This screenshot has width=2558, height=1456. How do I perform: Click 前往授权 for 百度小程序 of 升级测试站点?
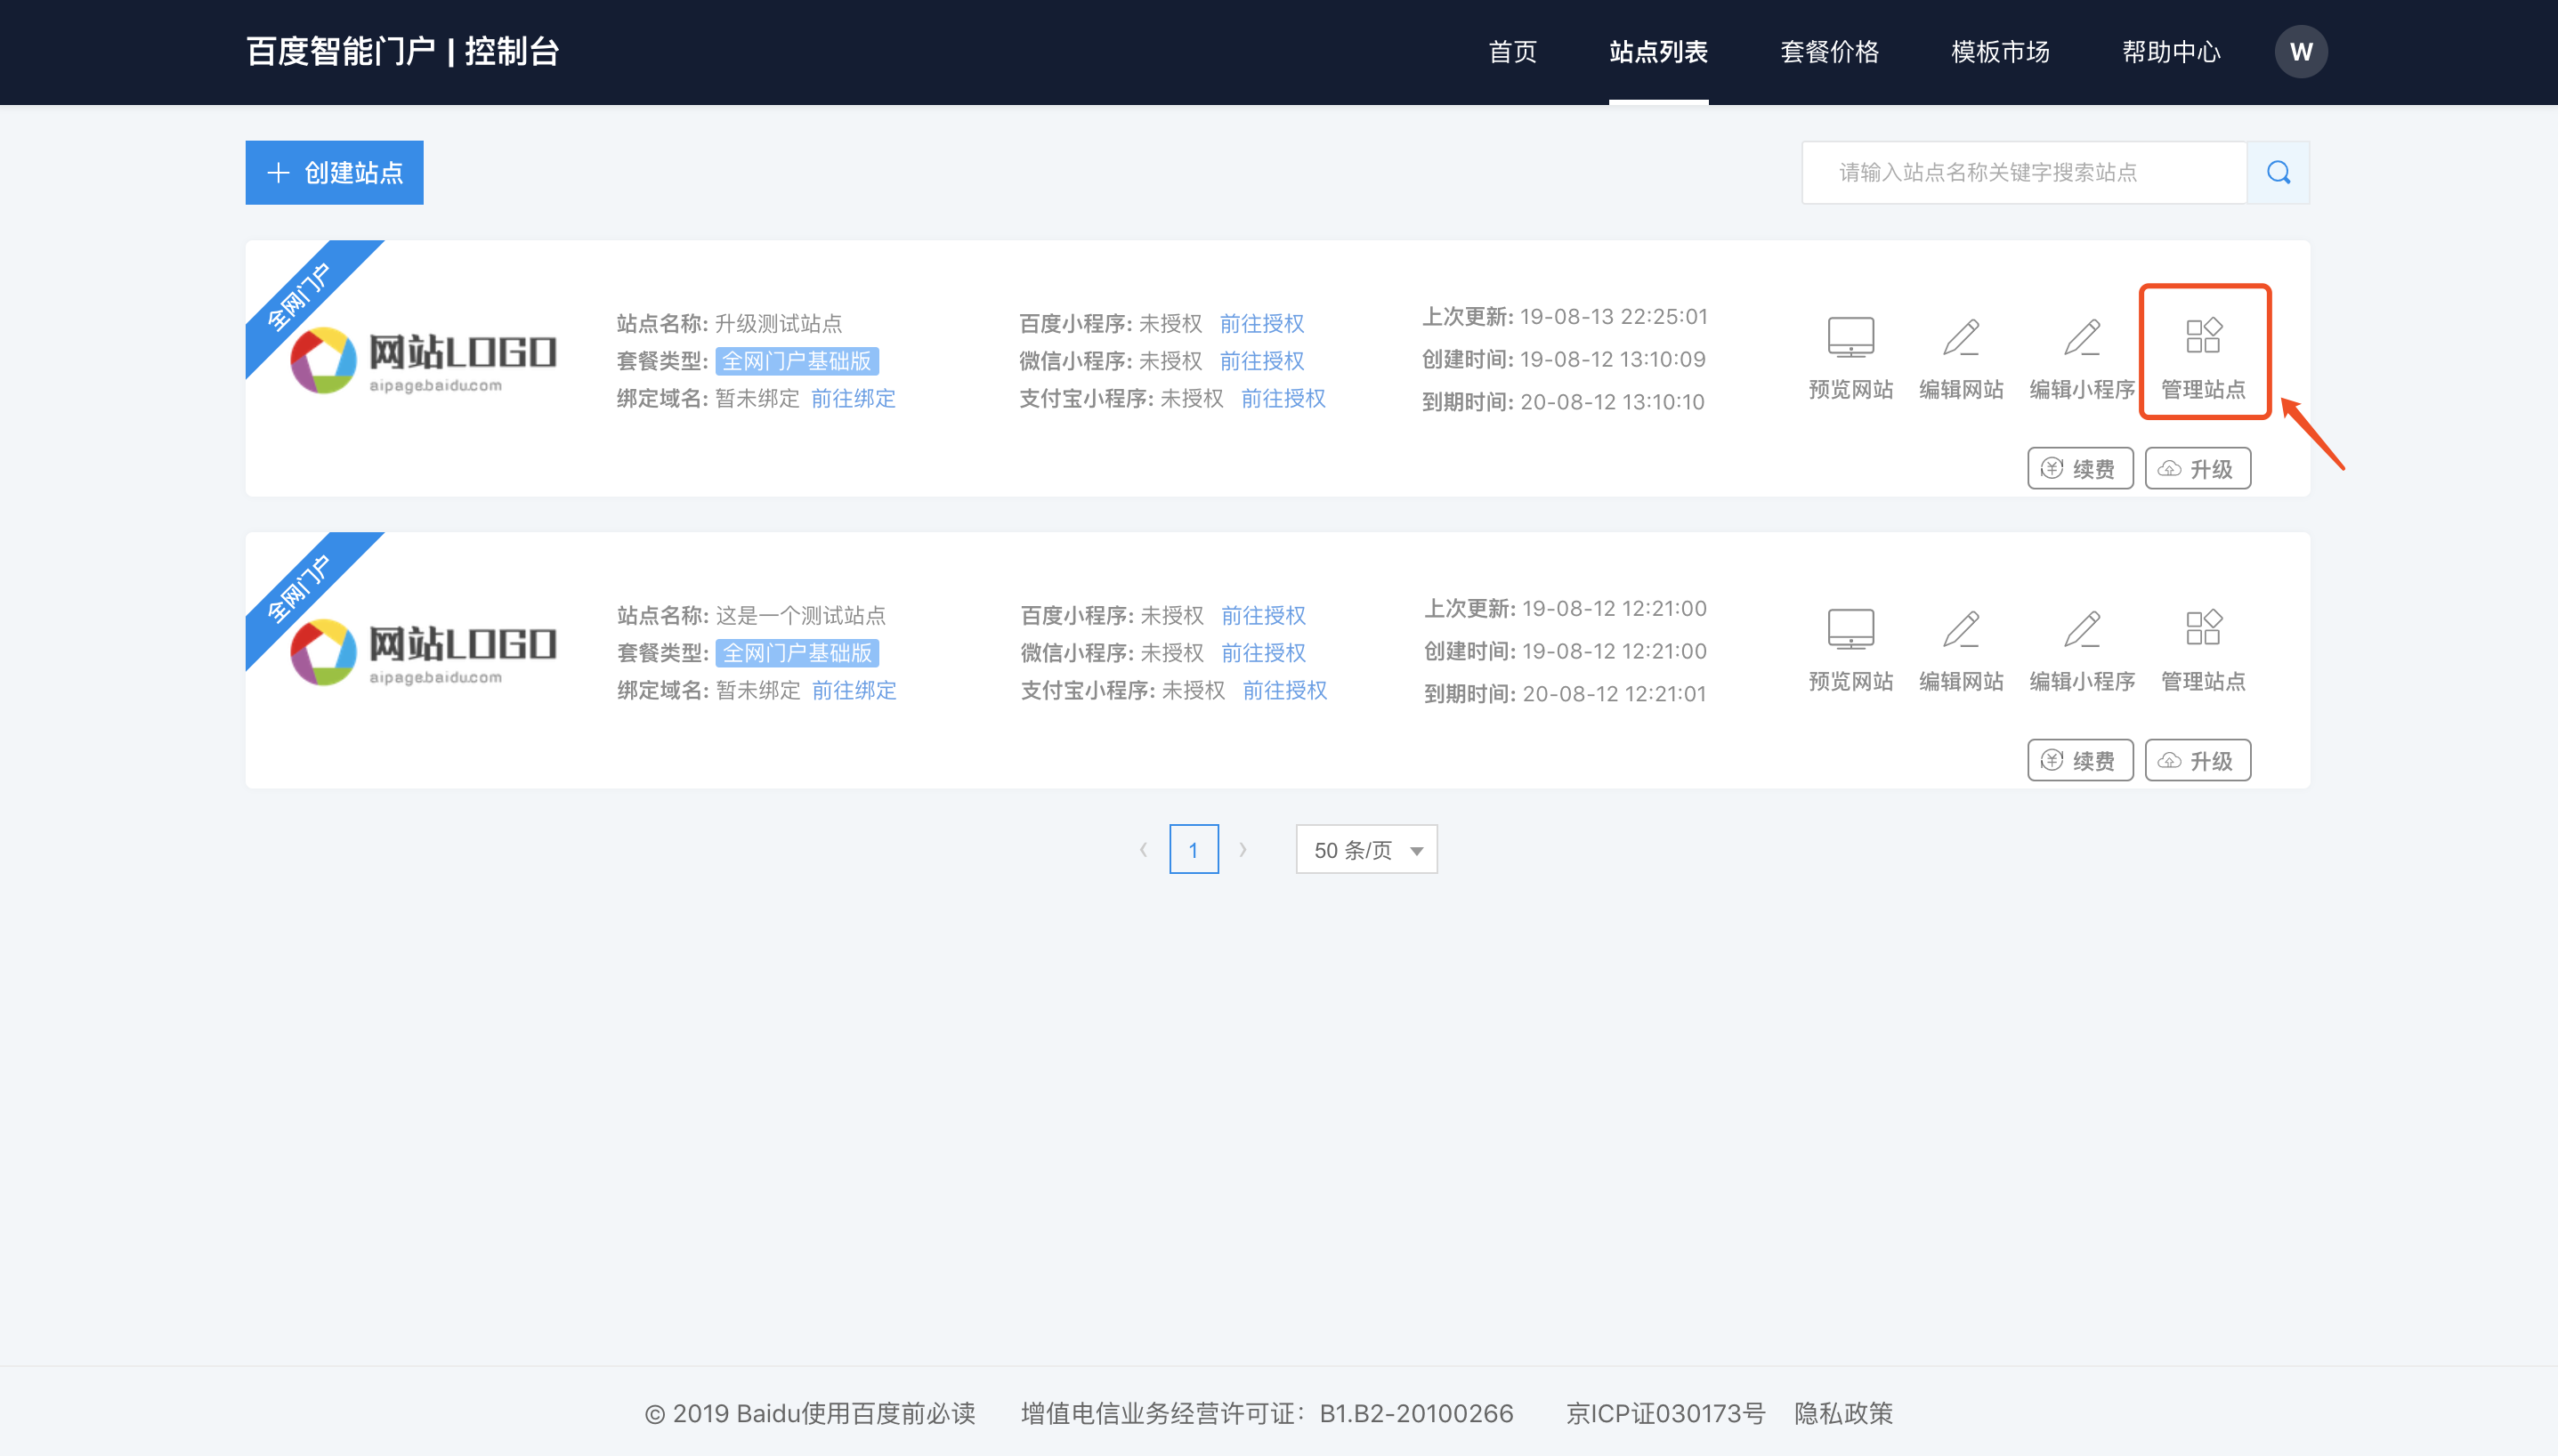click(x=1262, y=323)
